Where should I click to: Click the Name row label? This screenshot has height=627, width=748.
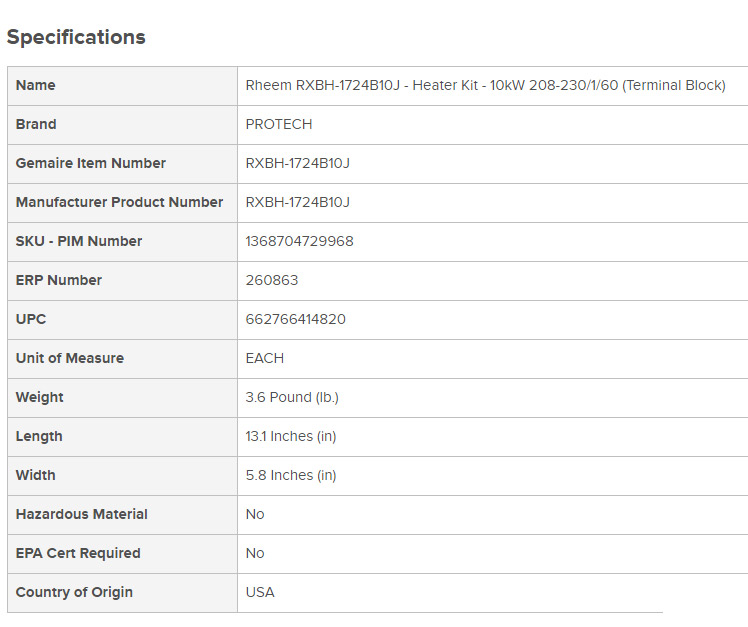[x=36, y=85]
